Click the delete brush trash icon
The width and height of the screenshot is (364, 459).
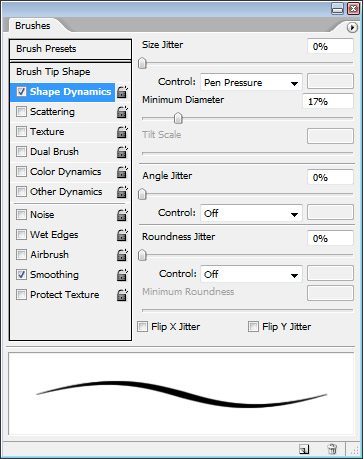(x=332, y=449)
